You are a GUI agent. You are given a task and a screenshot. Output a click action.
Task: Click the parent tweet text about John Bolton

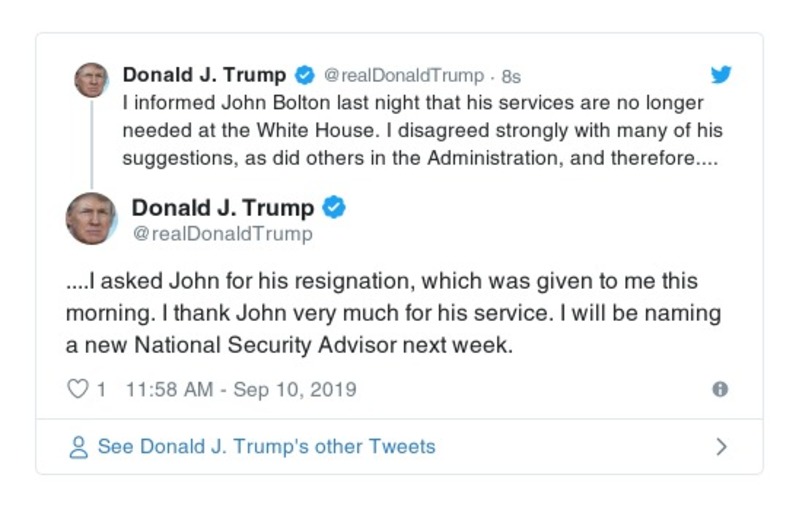422,131
